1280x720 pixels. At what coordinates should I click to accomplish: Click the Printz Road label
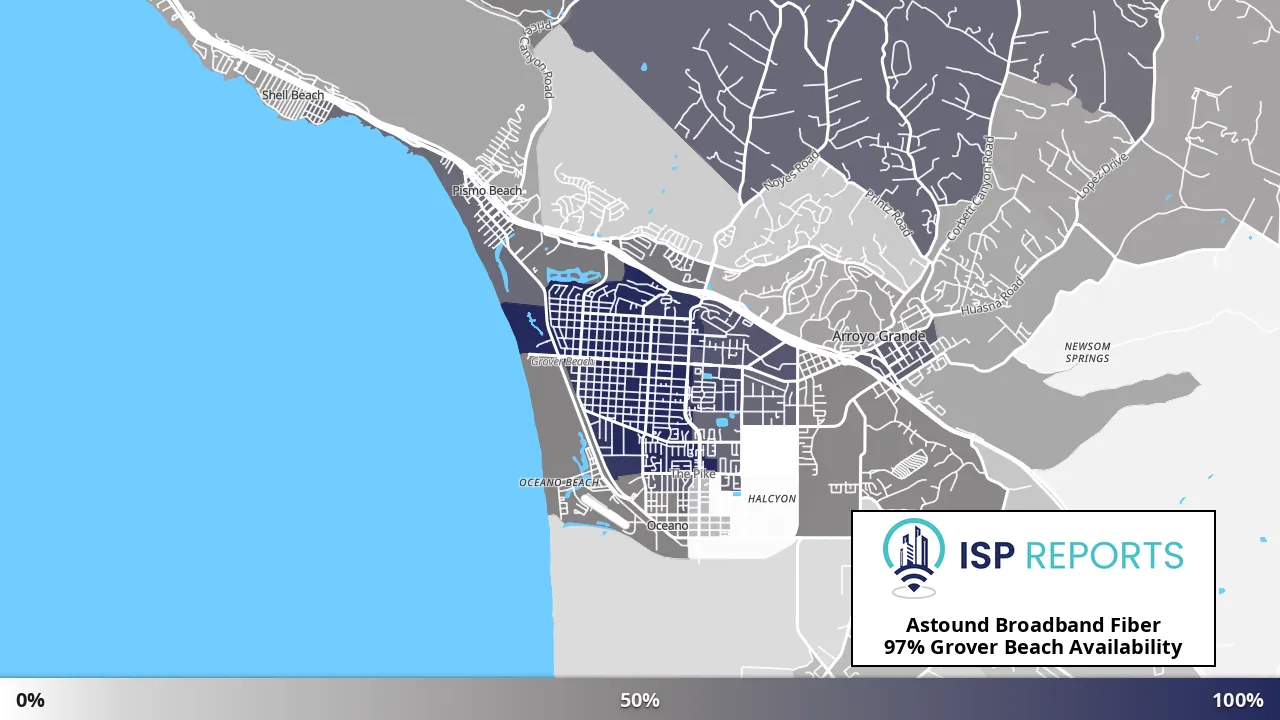pos(889,212)
